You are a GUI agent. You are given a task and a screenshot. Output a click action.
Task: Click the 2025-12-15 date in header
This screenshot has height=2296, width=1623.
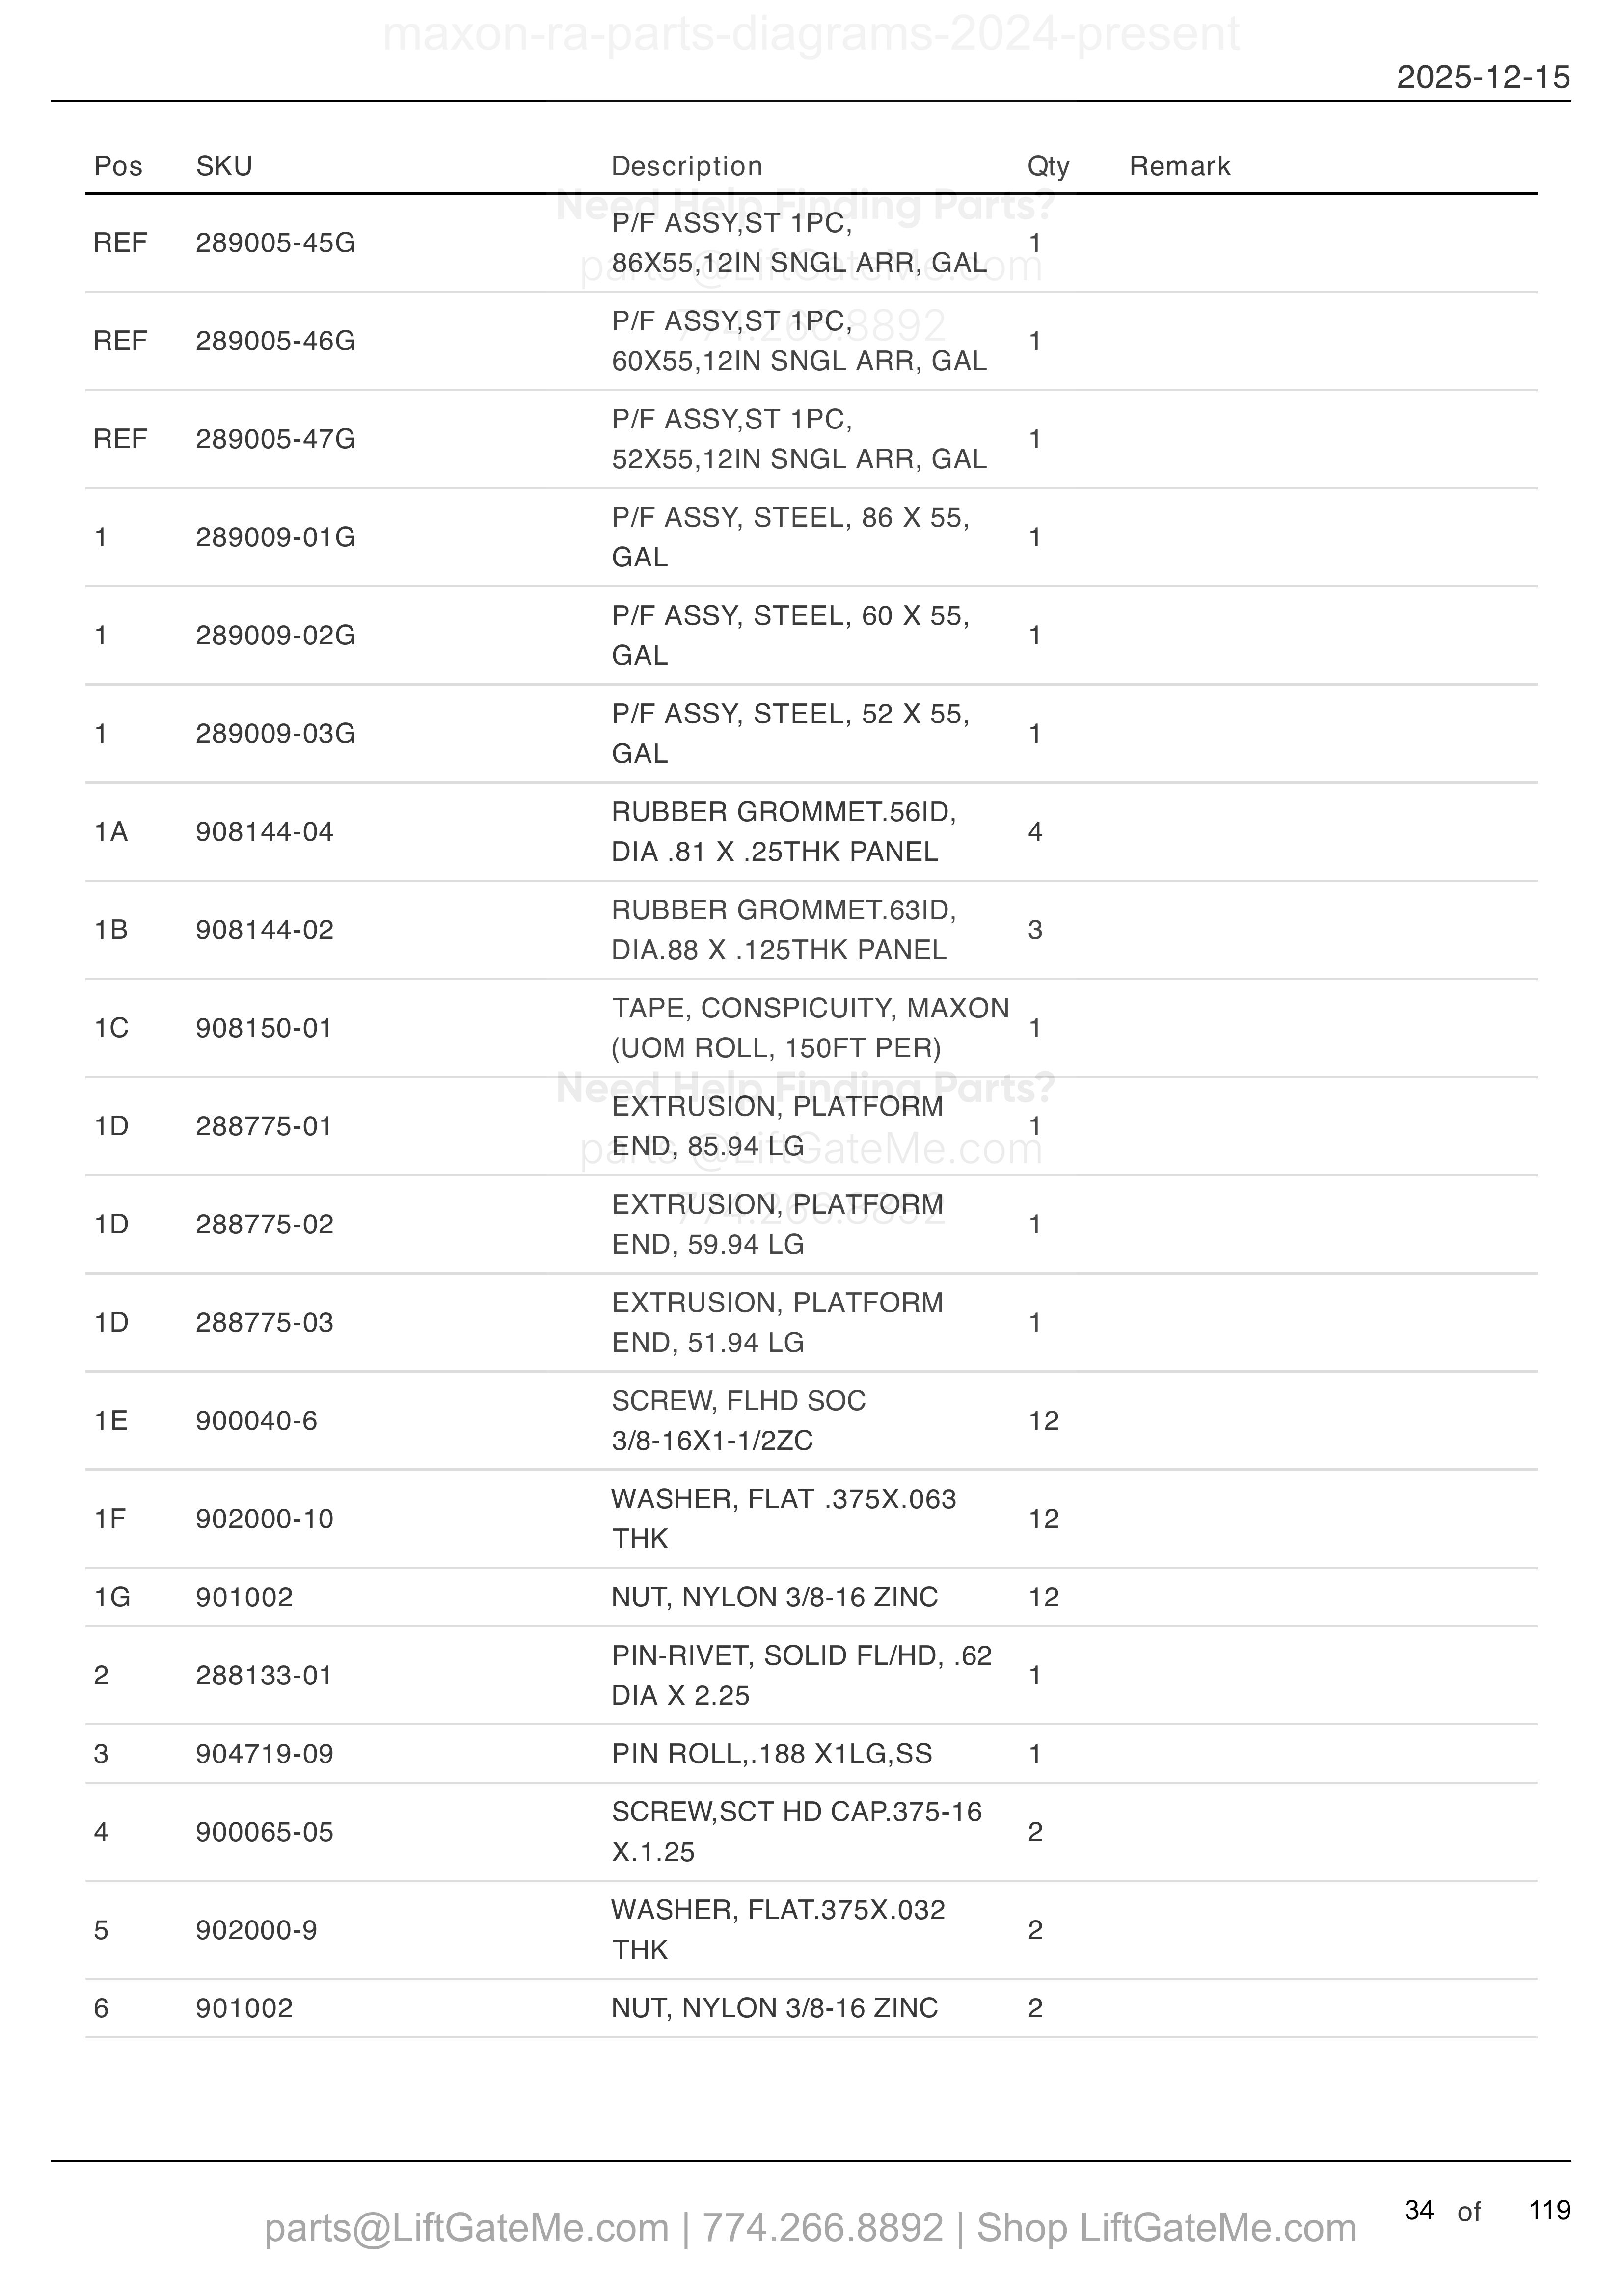[x=1483, y=77]
